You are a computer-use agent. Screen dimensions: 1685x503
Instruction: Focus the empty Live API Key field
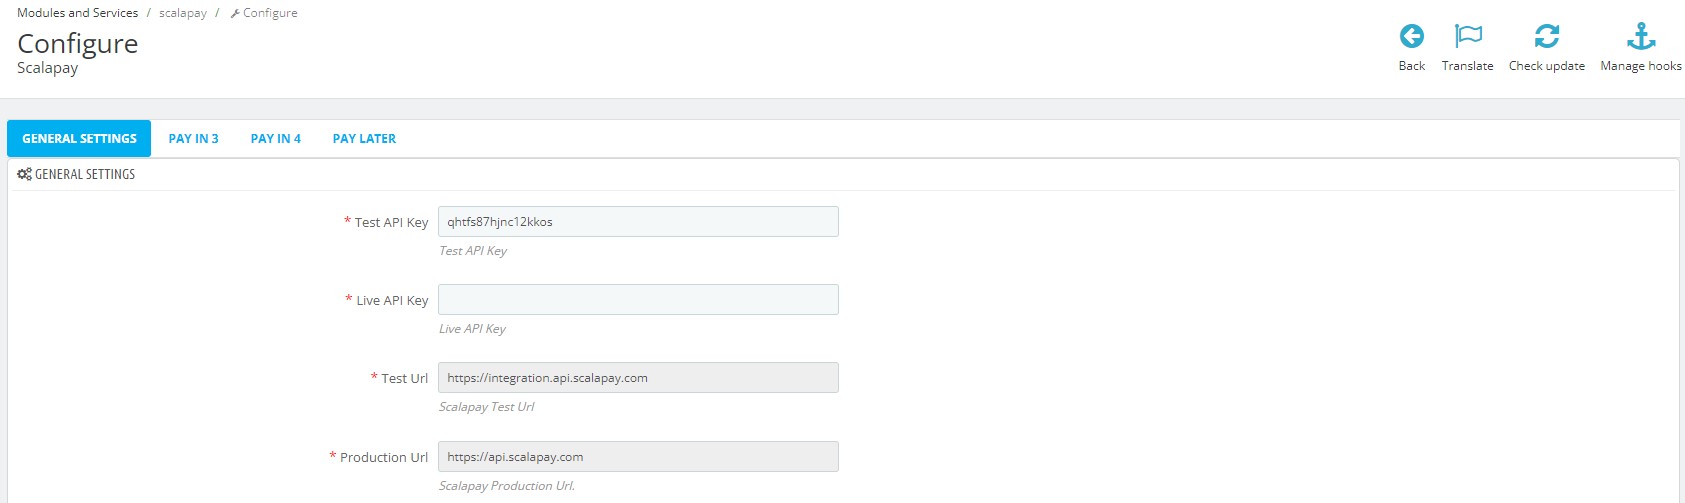pos(638,300)
